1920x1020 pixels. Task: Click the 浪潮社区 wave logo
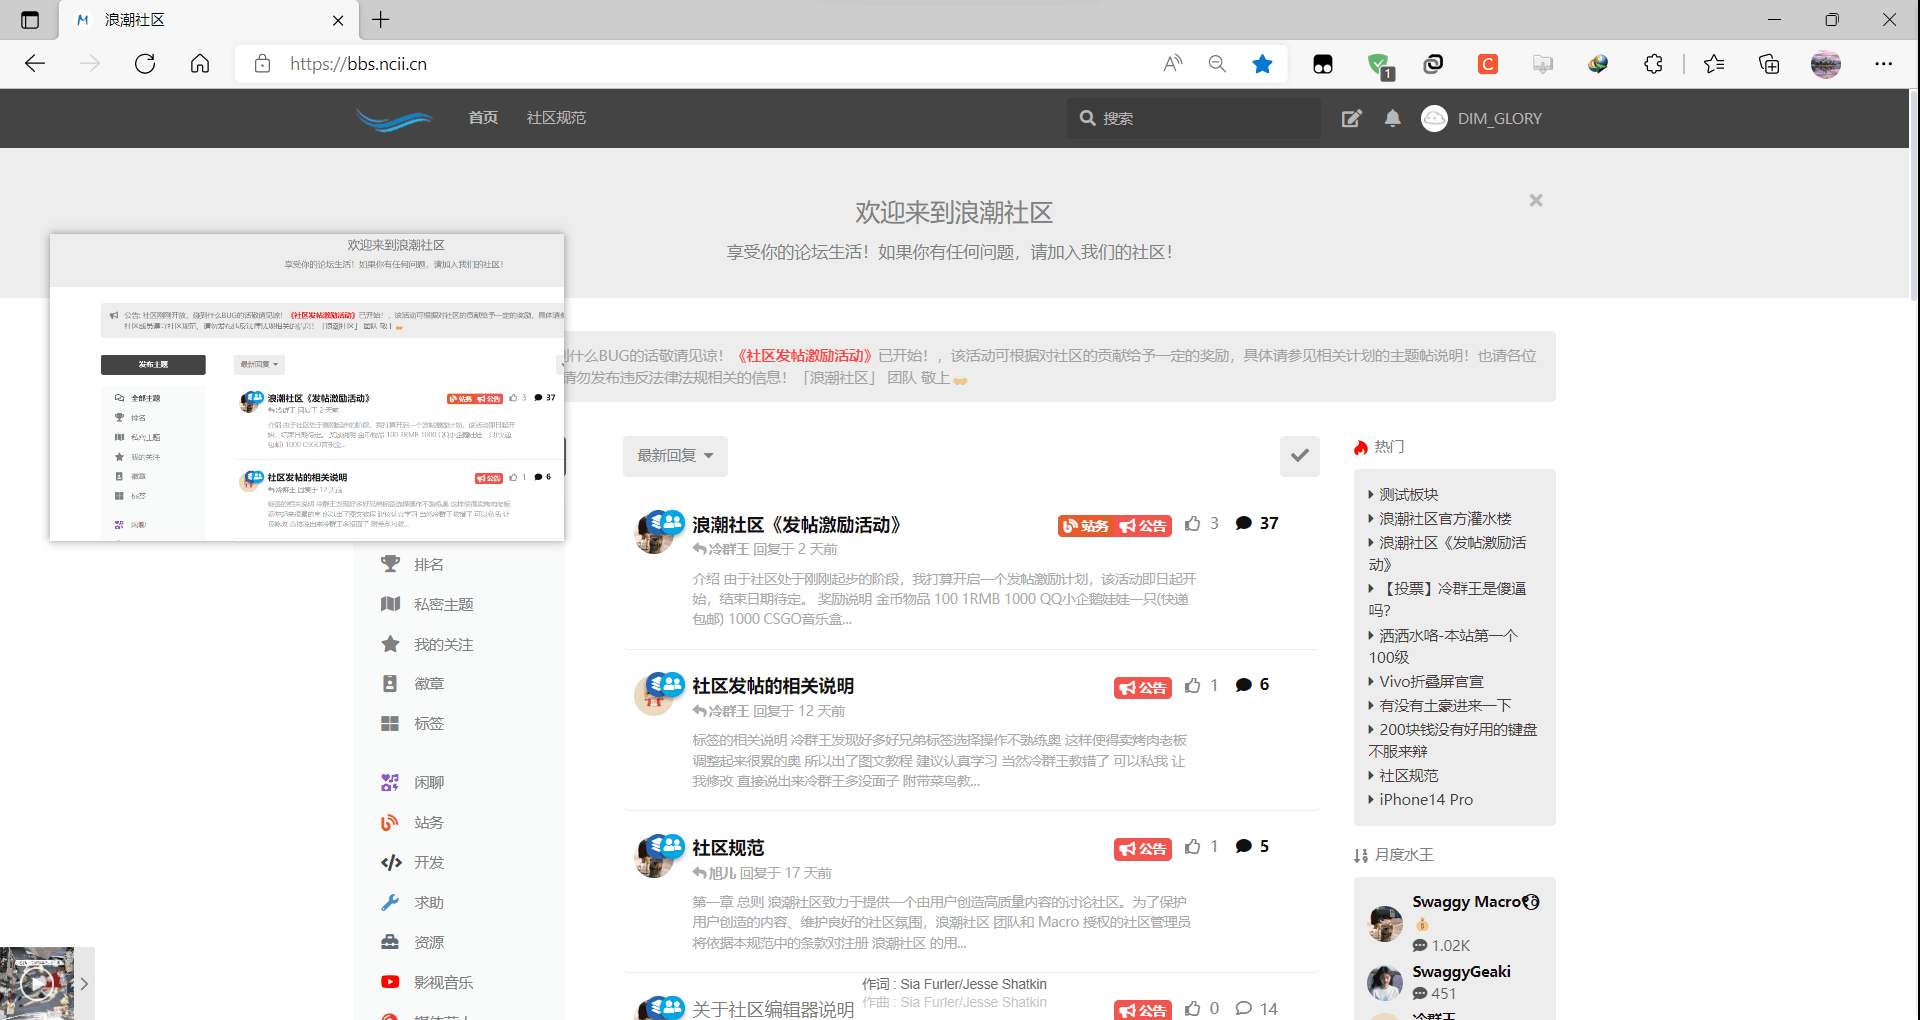coord(394,119)
